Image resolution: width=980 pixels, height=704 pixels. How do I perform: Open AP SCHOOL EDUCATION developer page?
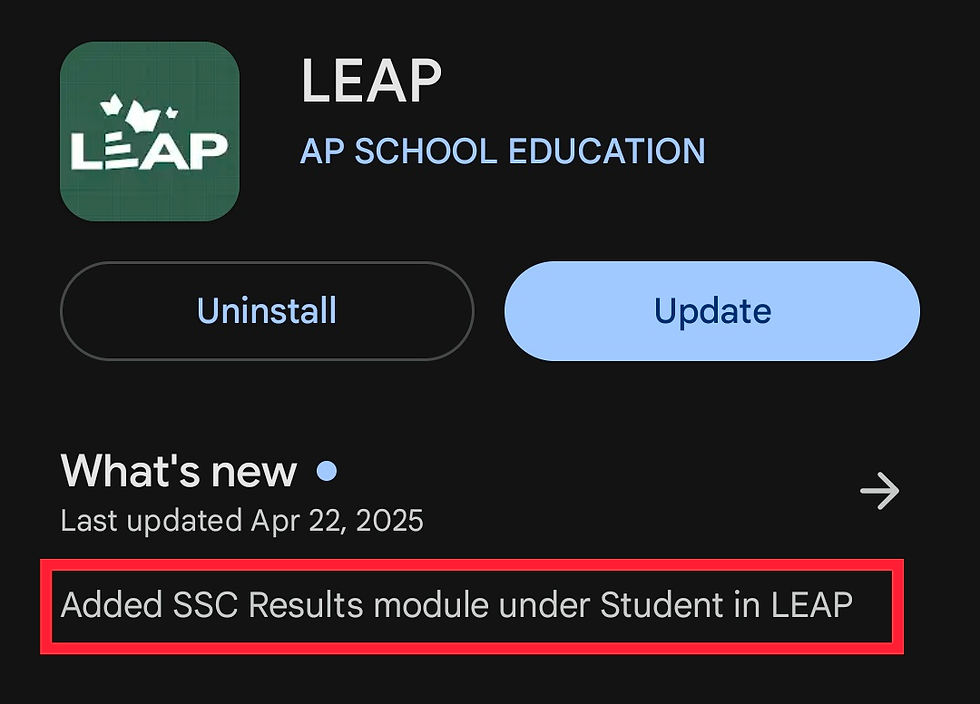point(502,151)
